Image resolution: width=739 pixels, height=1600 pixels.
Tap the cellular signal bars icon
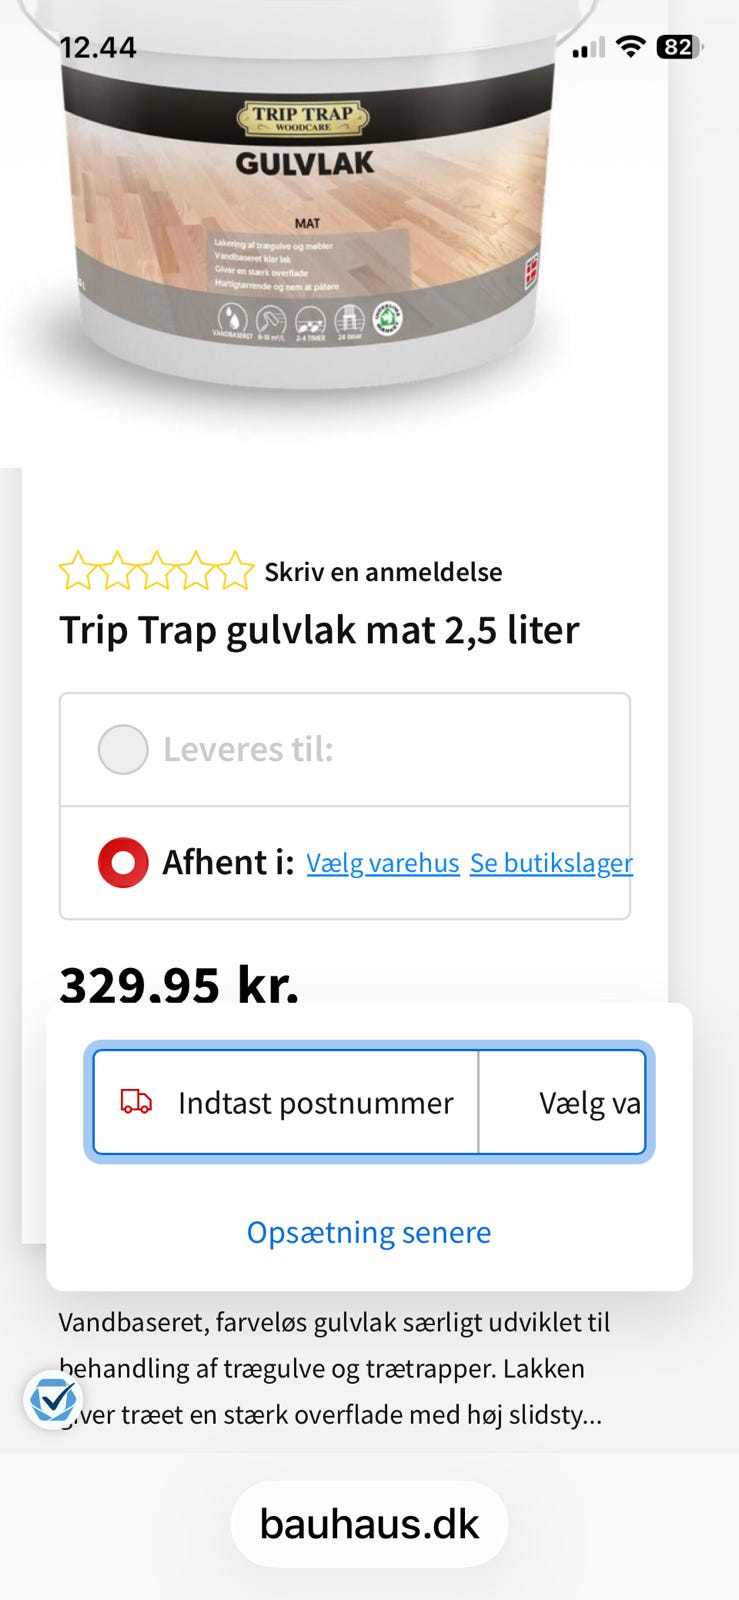click(588, 47)
